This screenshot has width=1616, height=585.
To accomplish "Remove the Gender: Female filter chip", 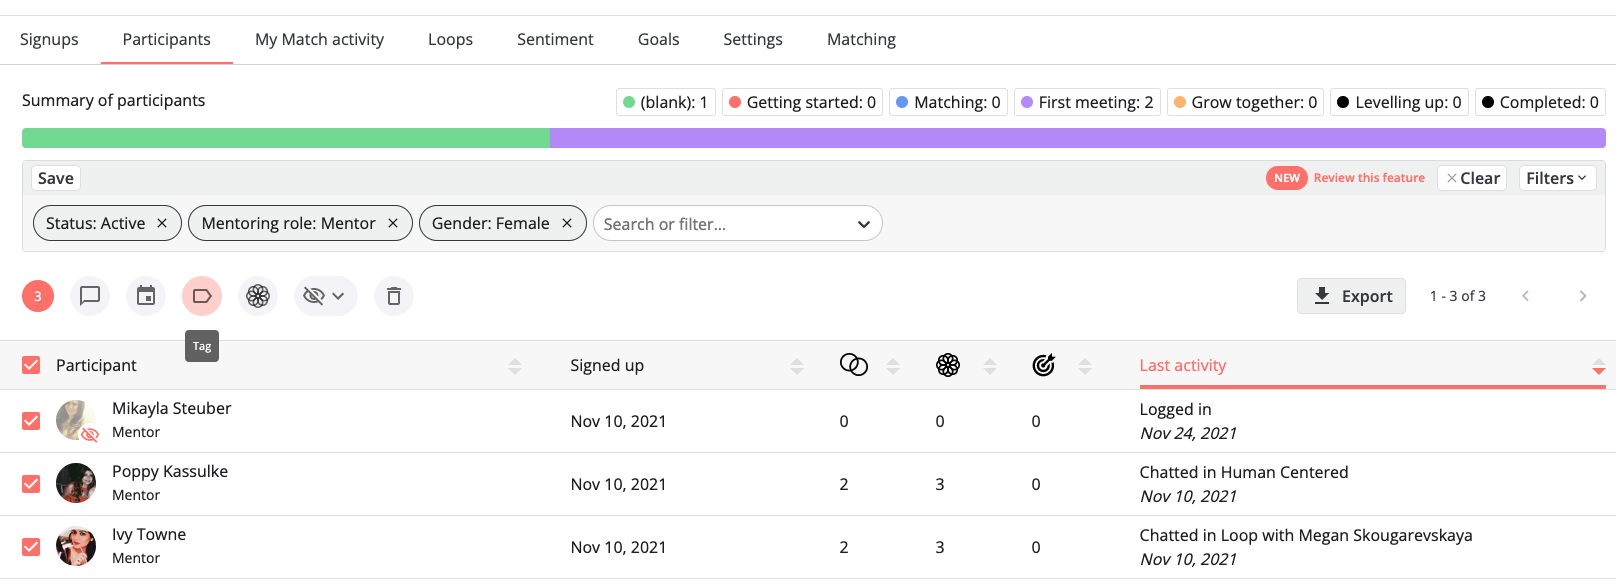I will pyautogui.click(x=567, y=223).
